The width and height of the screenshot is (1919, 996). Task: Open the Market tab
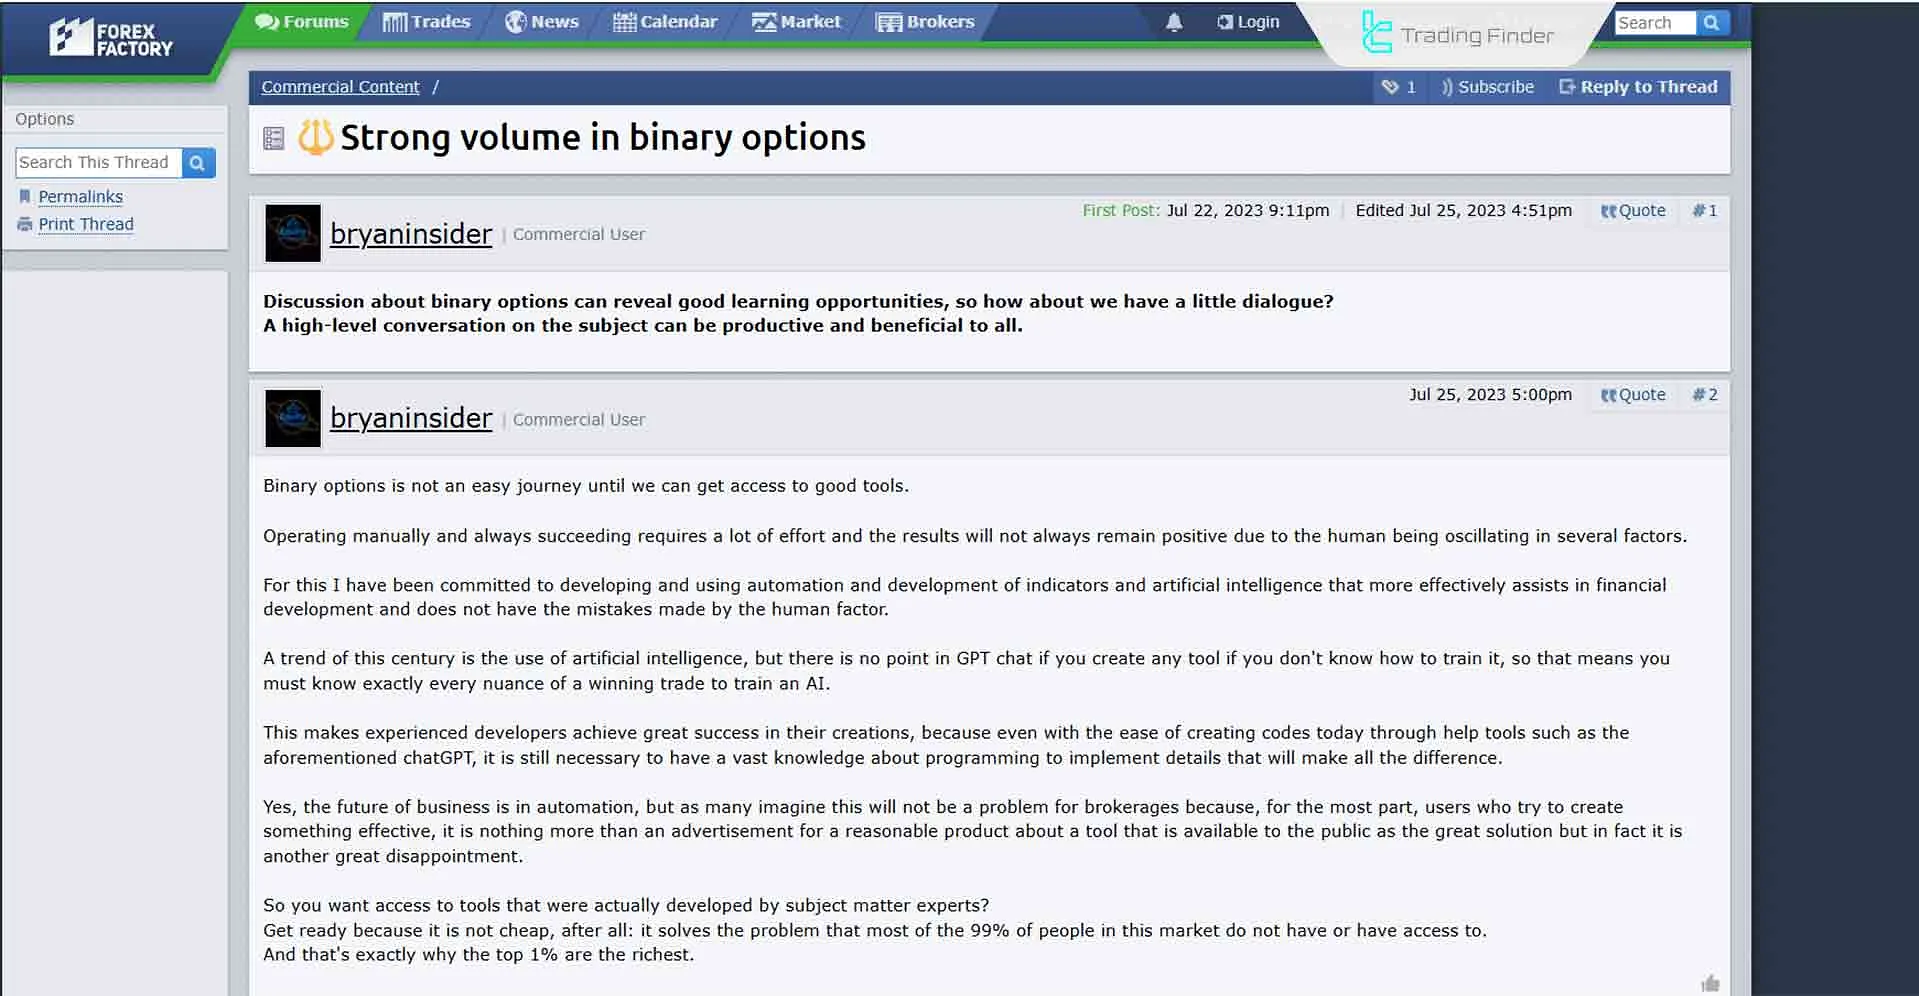point(797,22)
